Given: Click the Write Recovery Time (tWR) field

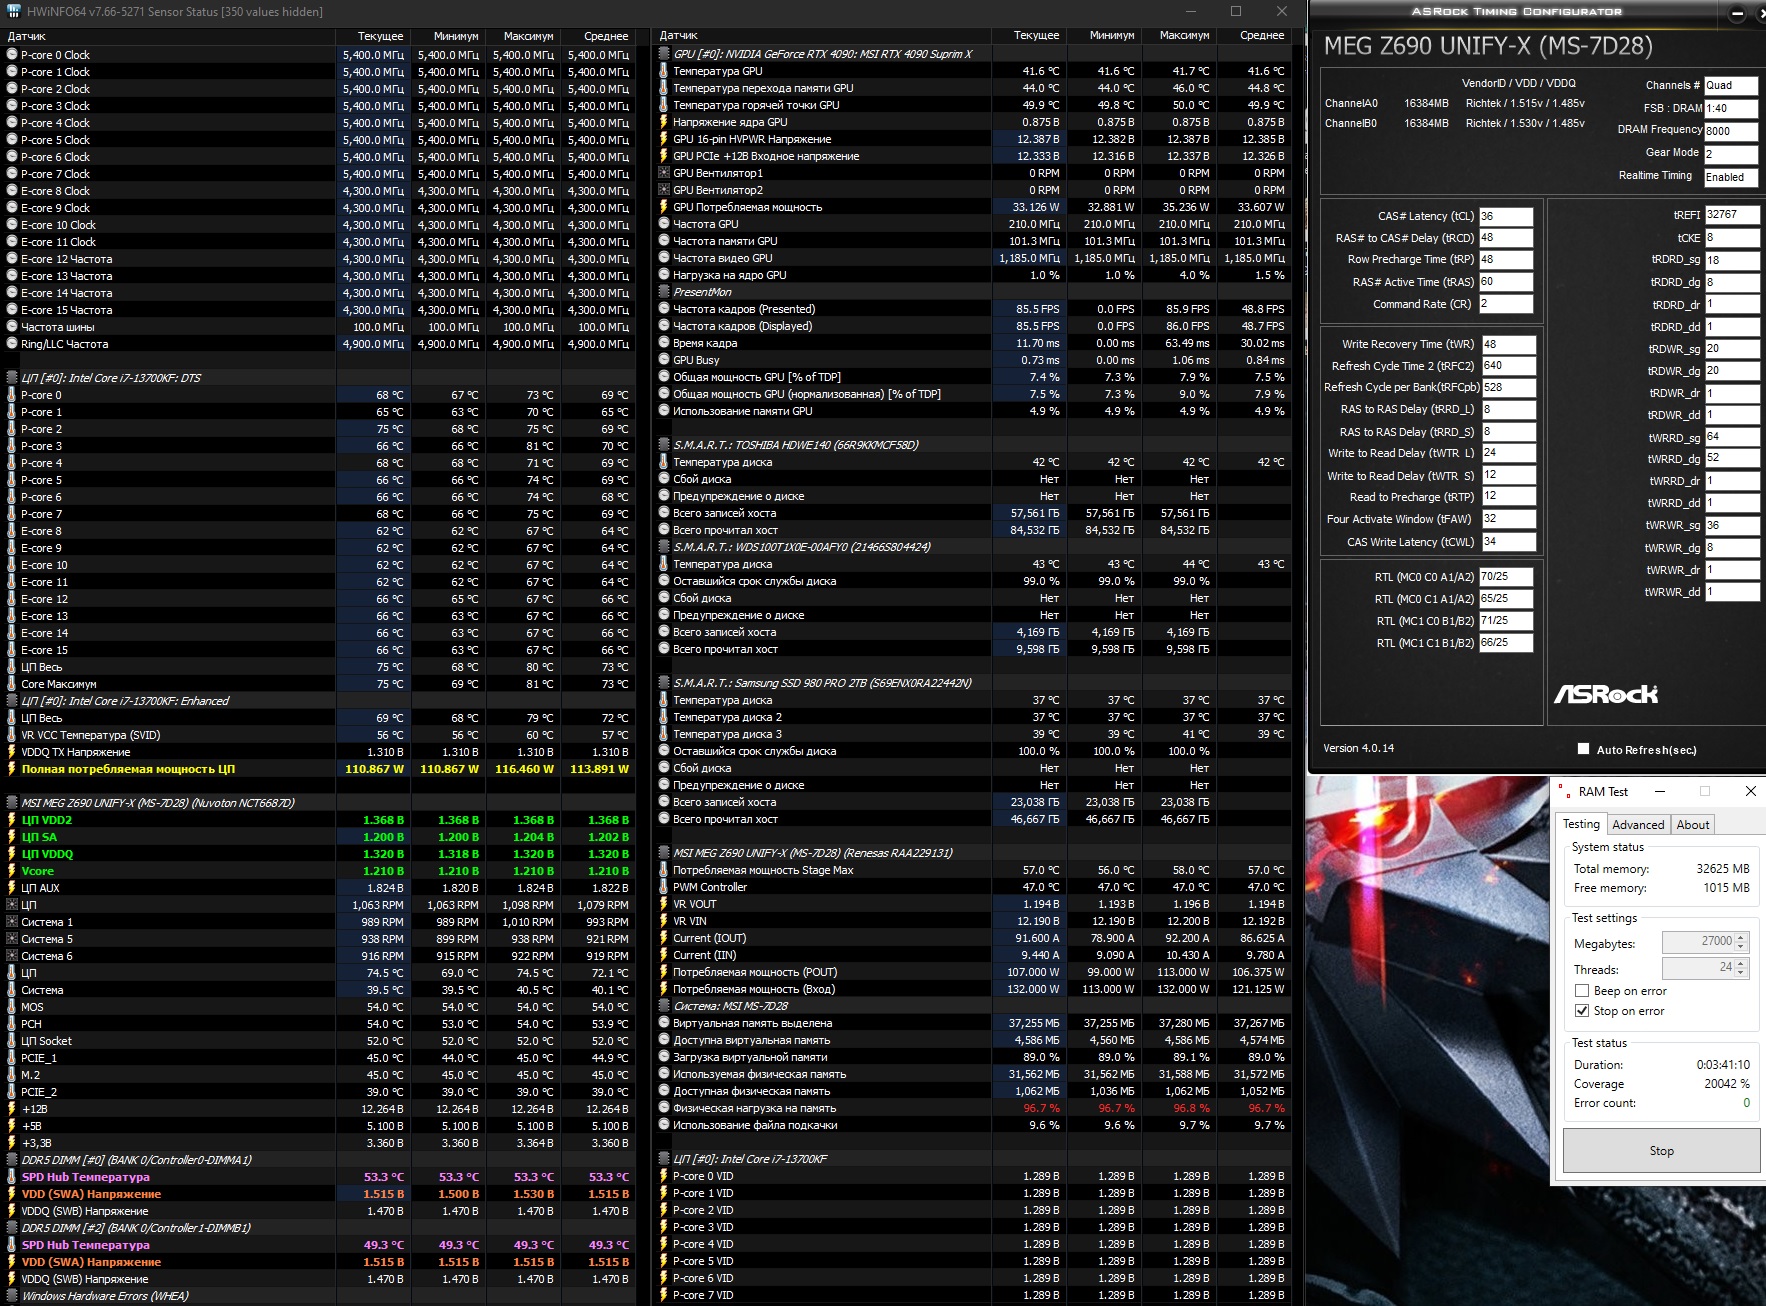Looking at the screenshot, I should coord(1508,344).
